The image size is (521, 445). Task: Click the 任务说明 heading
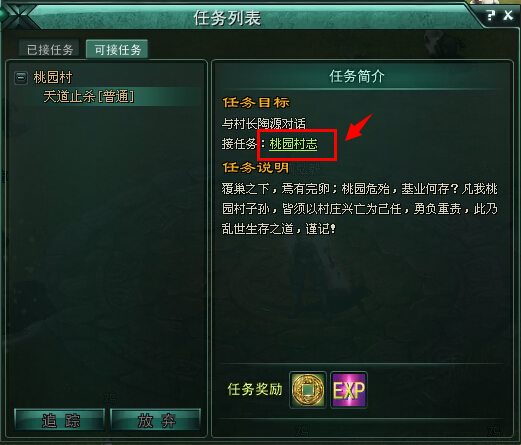(x=255, y=167)
